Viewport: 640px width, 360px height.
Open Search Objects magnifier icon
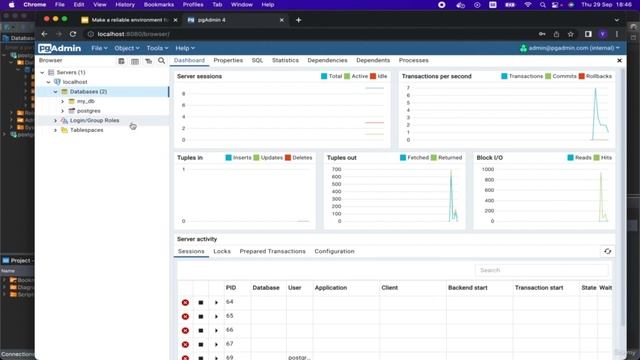point(162,60)
